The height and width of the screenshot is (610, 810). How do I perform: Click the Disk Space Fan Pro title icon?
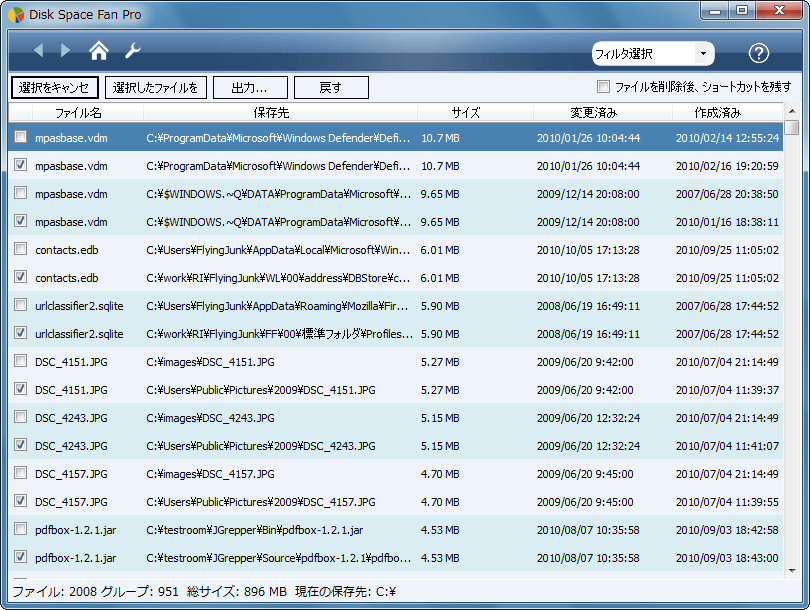[16, 14]
